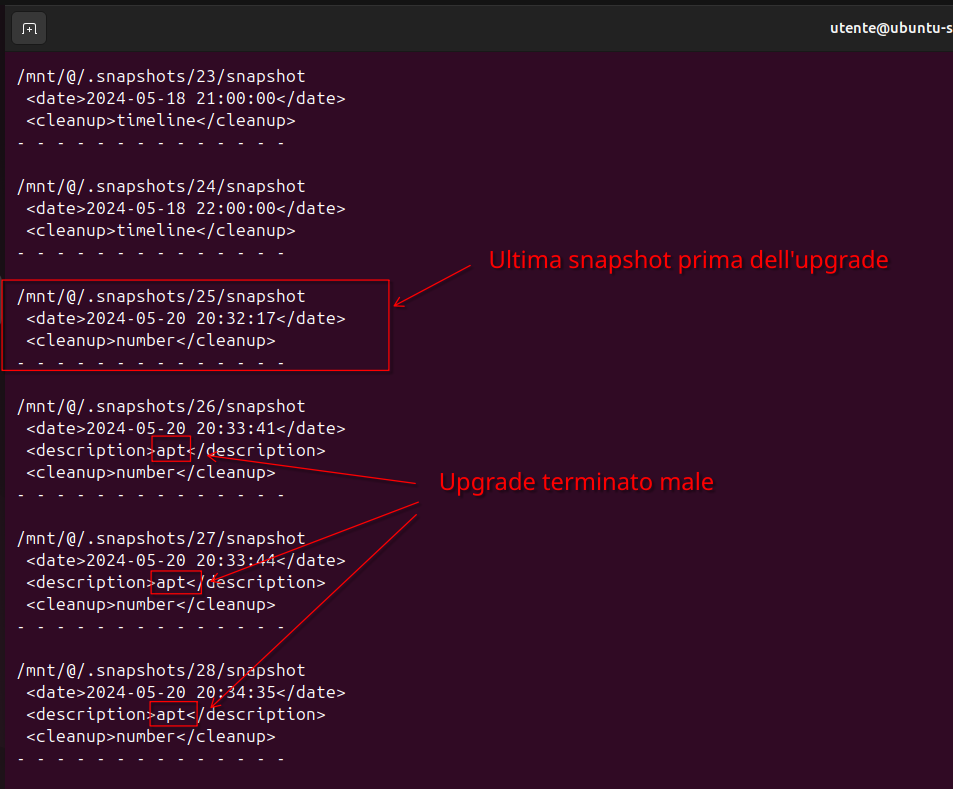This screenshot has width=953, height=789.
Task: Click the boxed apt description in snapshot 27
Action: pos(175,582)
